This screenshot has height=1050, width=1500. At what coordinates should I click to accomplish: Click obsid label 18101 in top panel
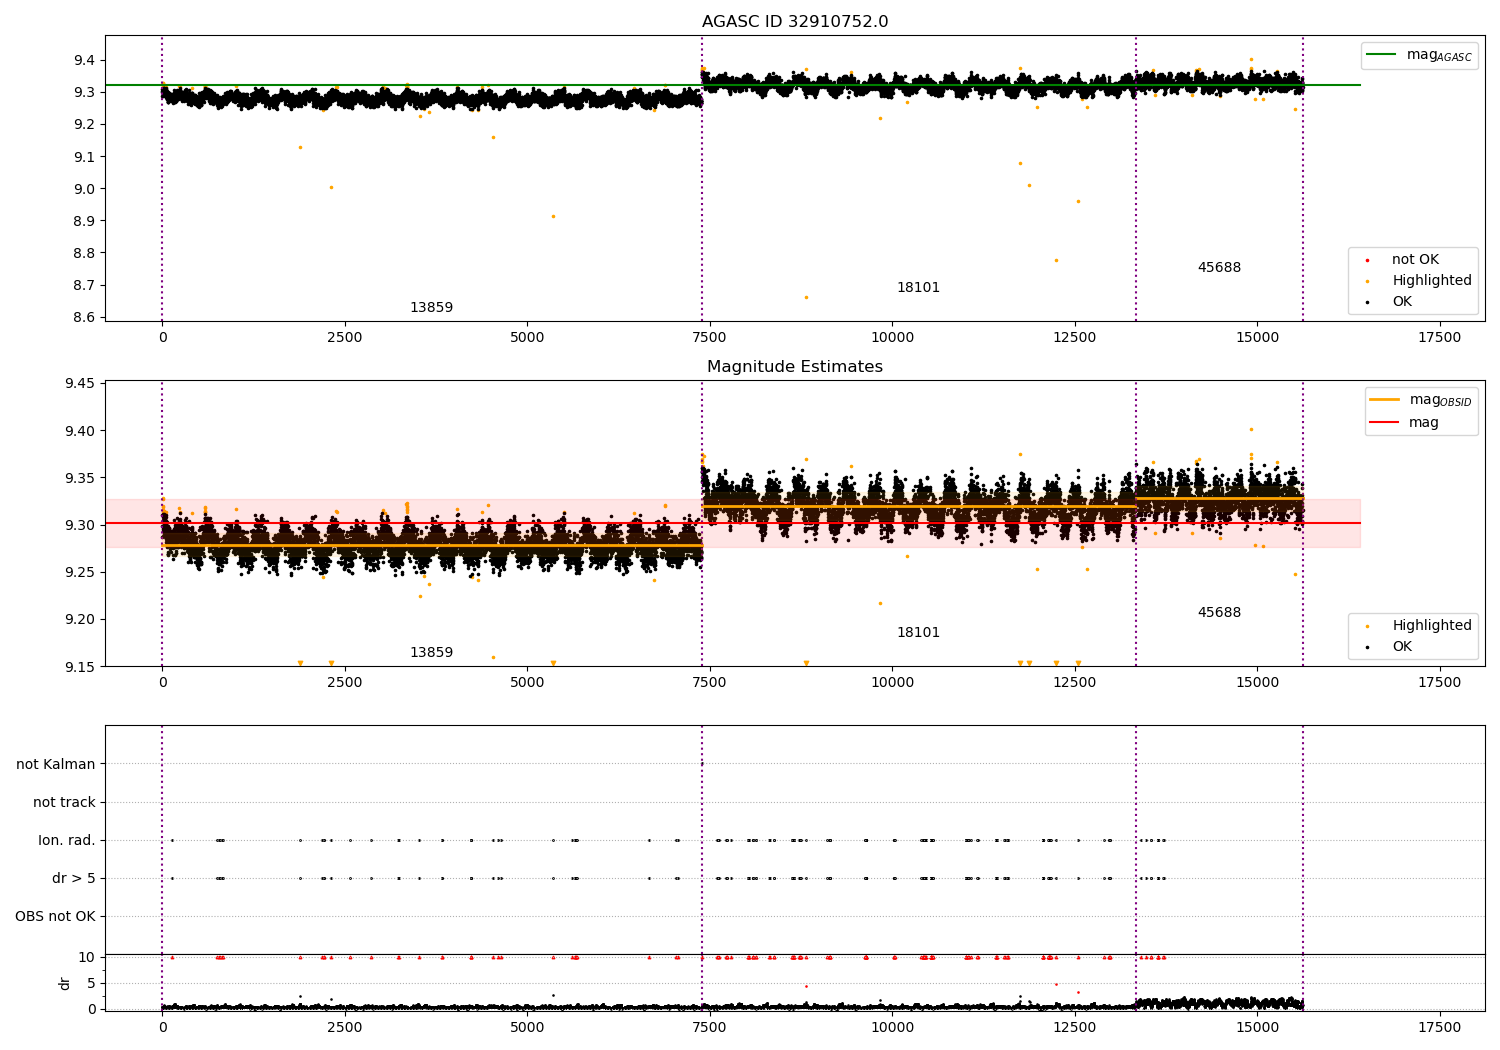918,288
